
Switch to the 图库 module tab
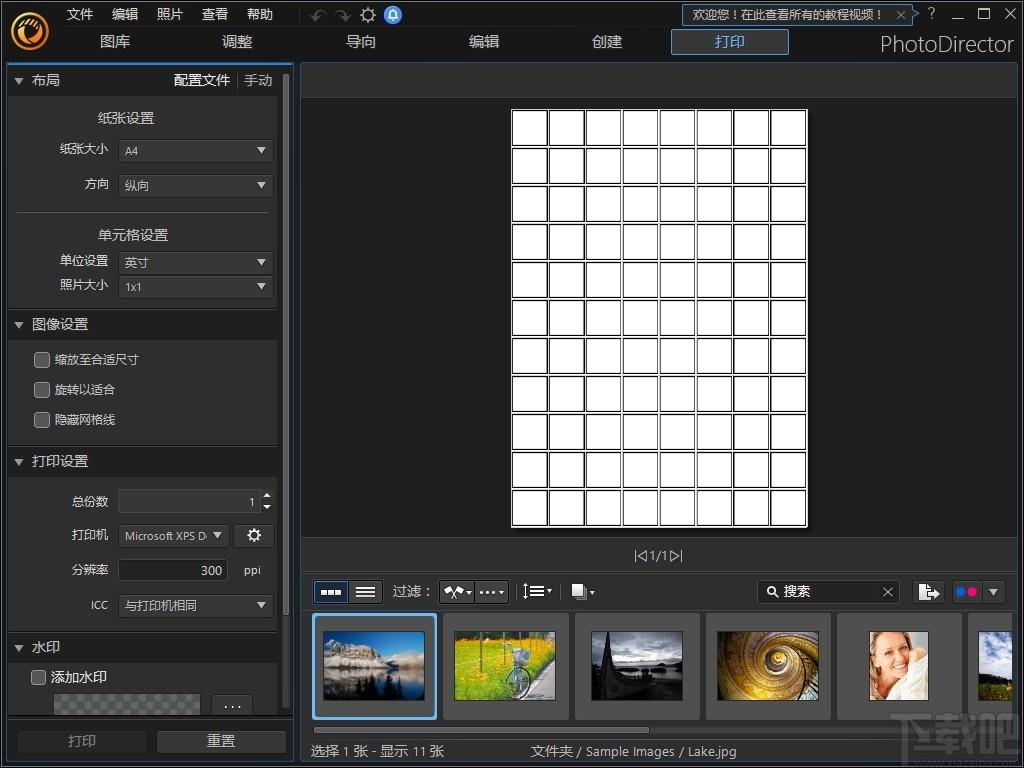pyautogui.click(x=115, y=42)
